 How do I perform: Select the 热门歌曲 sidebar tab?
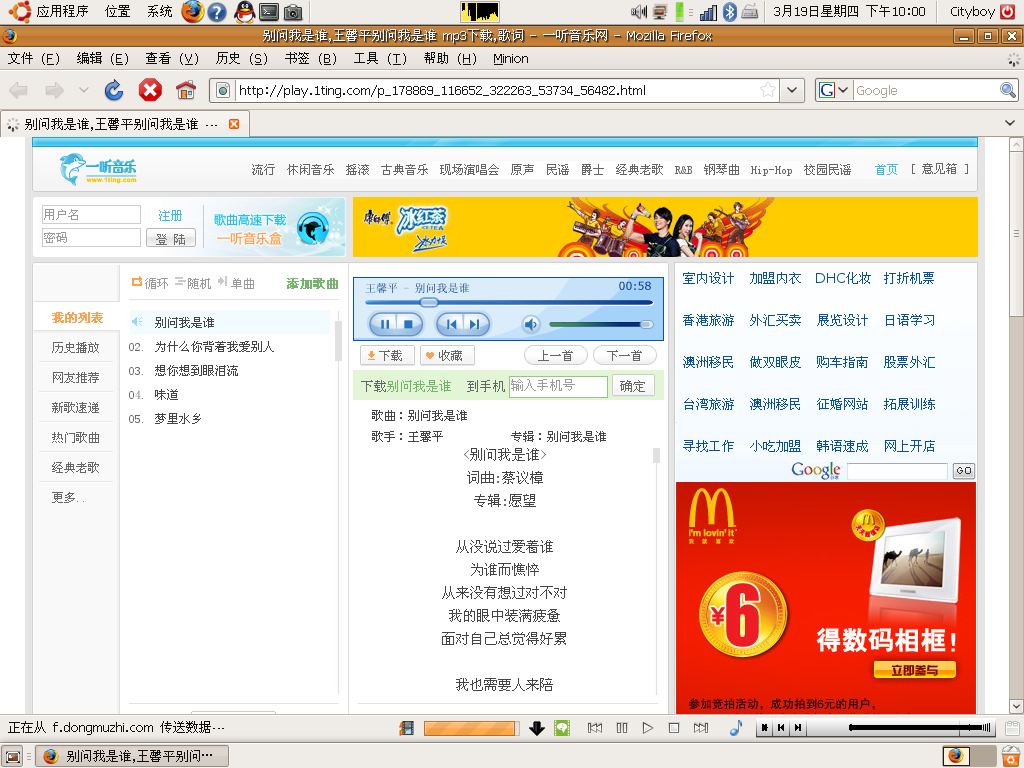(x=76, y=438)
